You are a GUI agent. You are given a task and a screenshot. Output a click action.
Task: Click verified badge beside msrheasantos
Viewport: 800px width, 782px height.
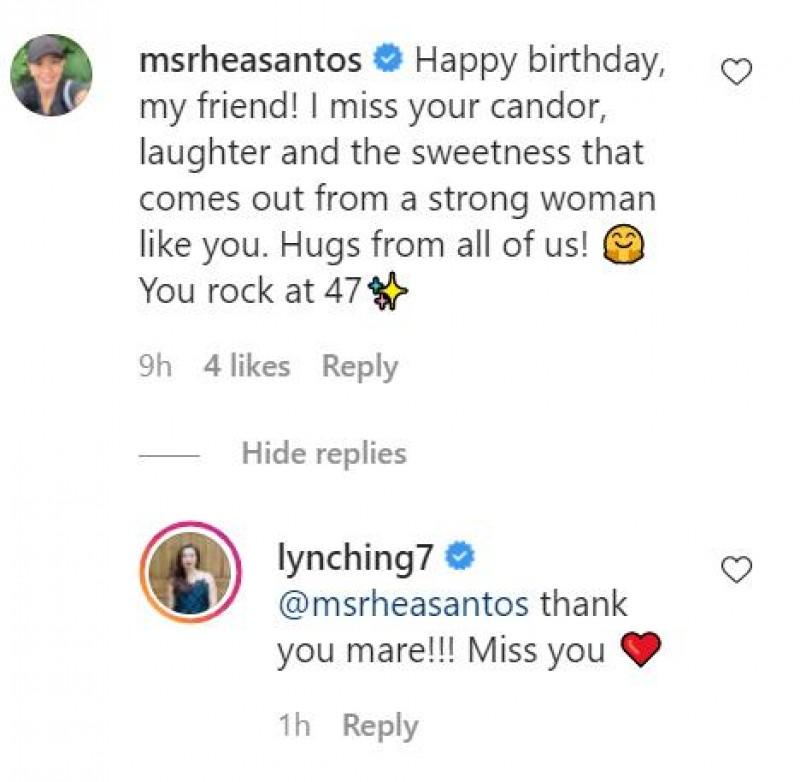pyautogui.click(x=386, y=60)
